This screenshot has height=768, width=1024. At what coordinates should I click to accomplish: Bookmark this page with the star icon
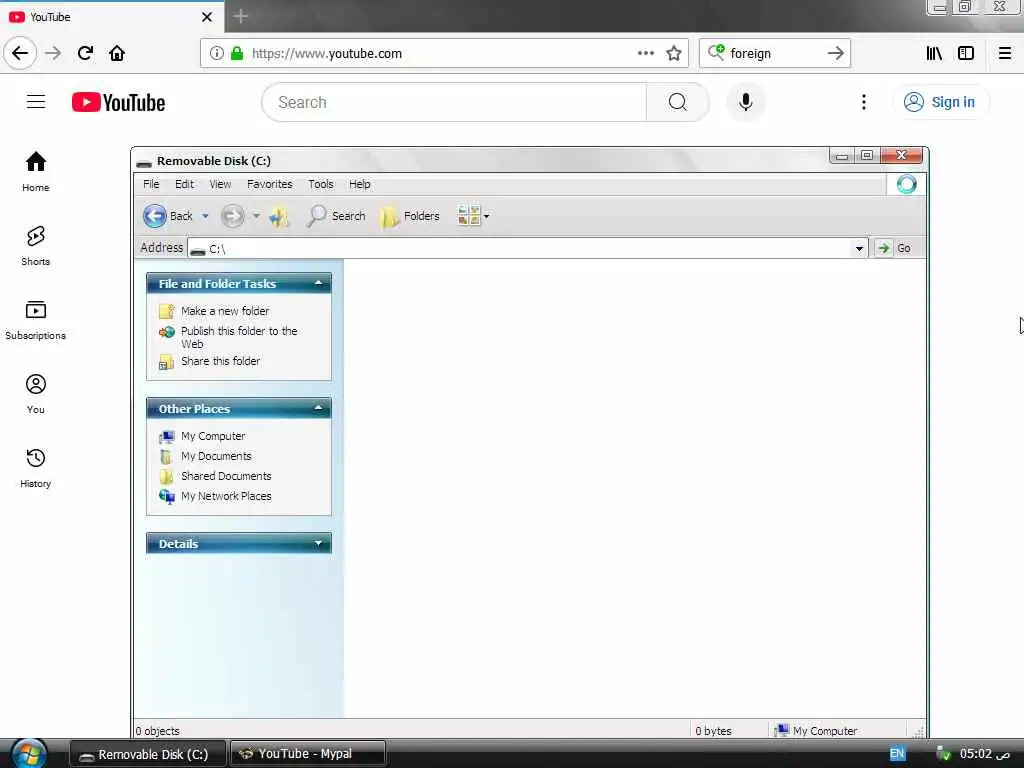point(674,53)
